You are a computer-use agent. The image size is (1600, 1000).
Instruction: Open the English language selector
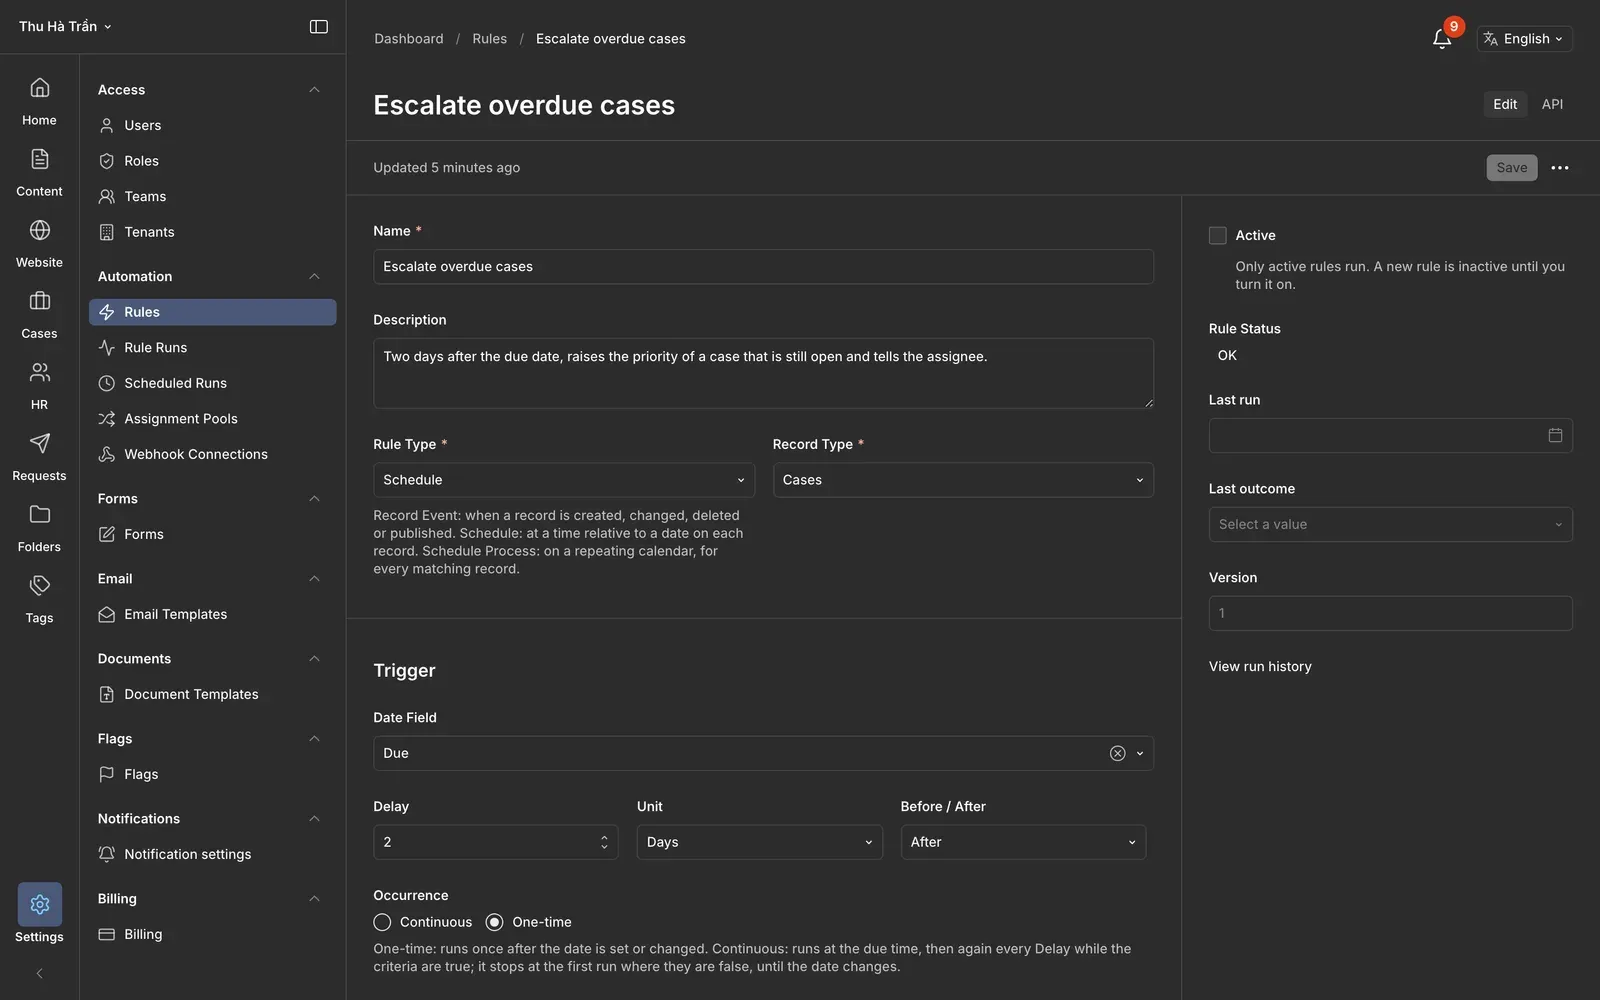(x=1524, y=39)
